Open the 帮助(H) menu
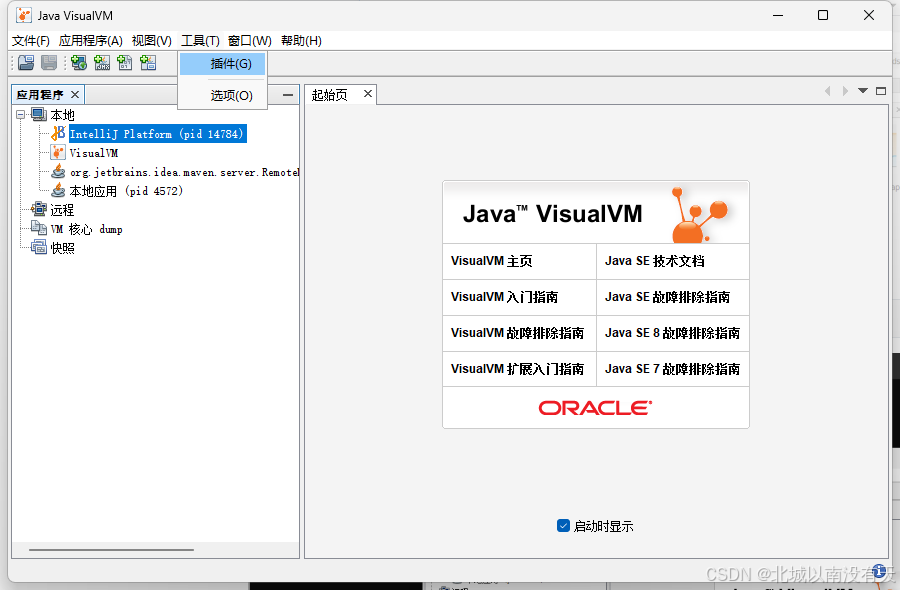 pos(301,41)
